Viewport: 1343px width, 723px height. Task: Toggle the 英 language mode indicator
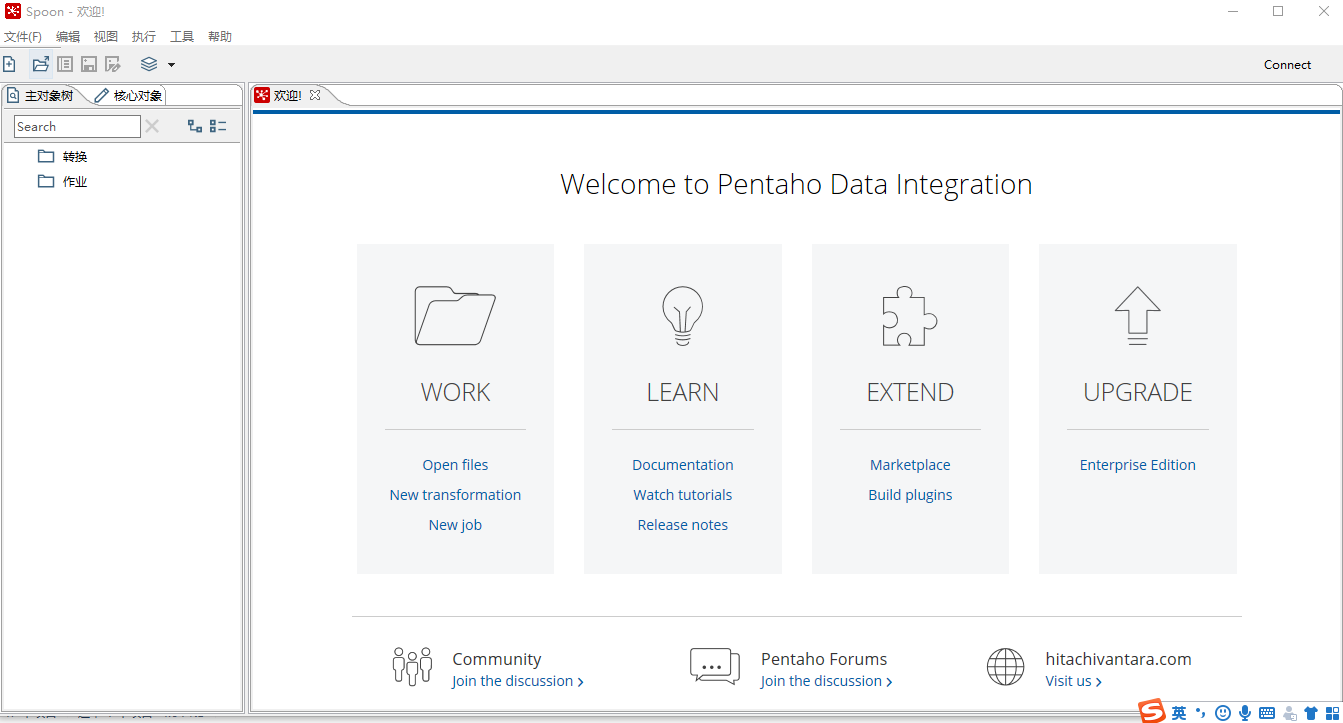(1179, 713)
